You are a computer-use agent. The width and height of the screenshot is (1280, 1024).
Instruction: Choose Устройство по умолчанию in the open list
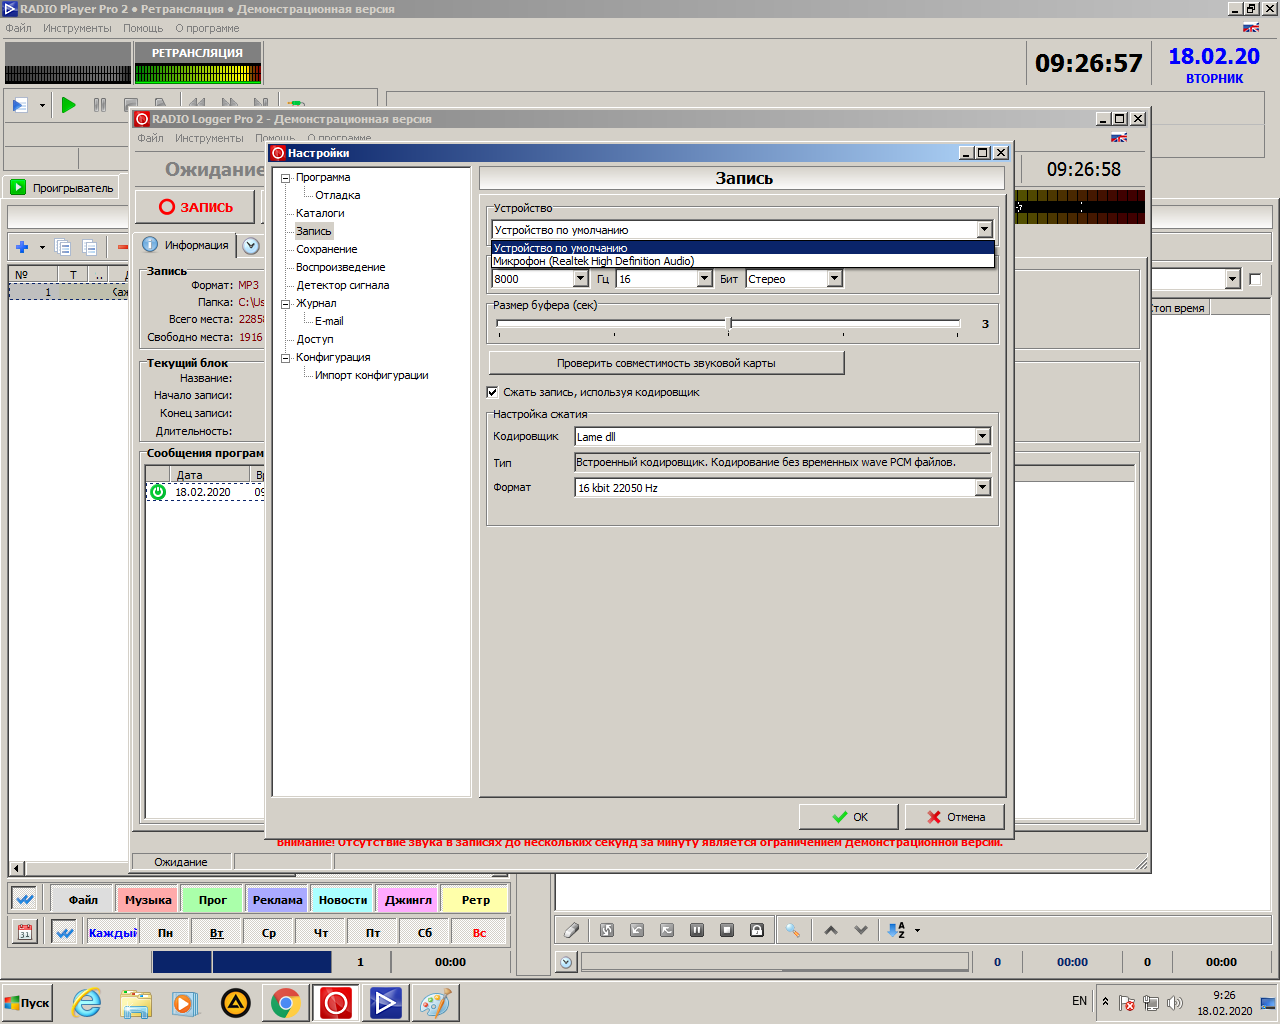pyautogui.click(x=743, y=248)
